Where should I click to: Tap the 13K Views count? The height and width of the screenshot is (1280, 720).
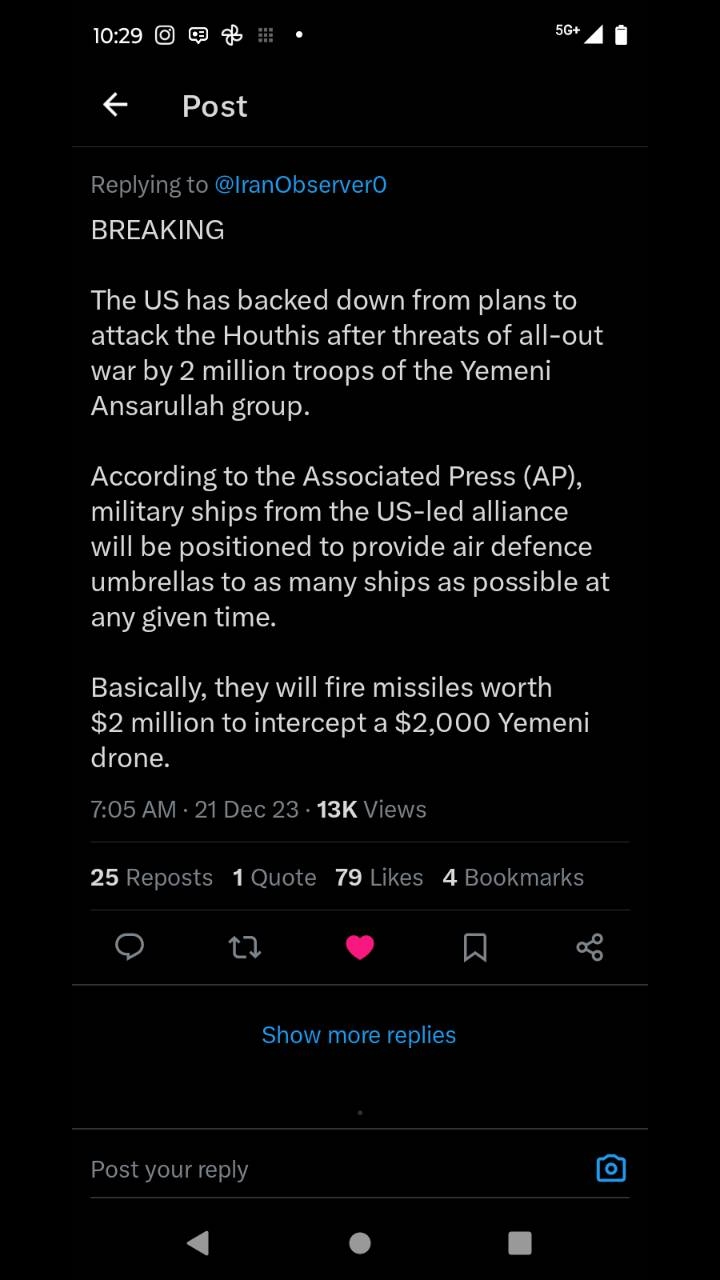click(371, 810)
